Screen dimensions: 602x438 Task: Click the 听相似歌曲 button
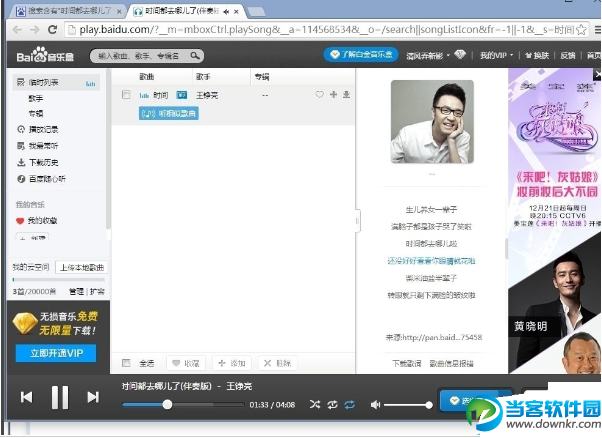pos(167,113)
